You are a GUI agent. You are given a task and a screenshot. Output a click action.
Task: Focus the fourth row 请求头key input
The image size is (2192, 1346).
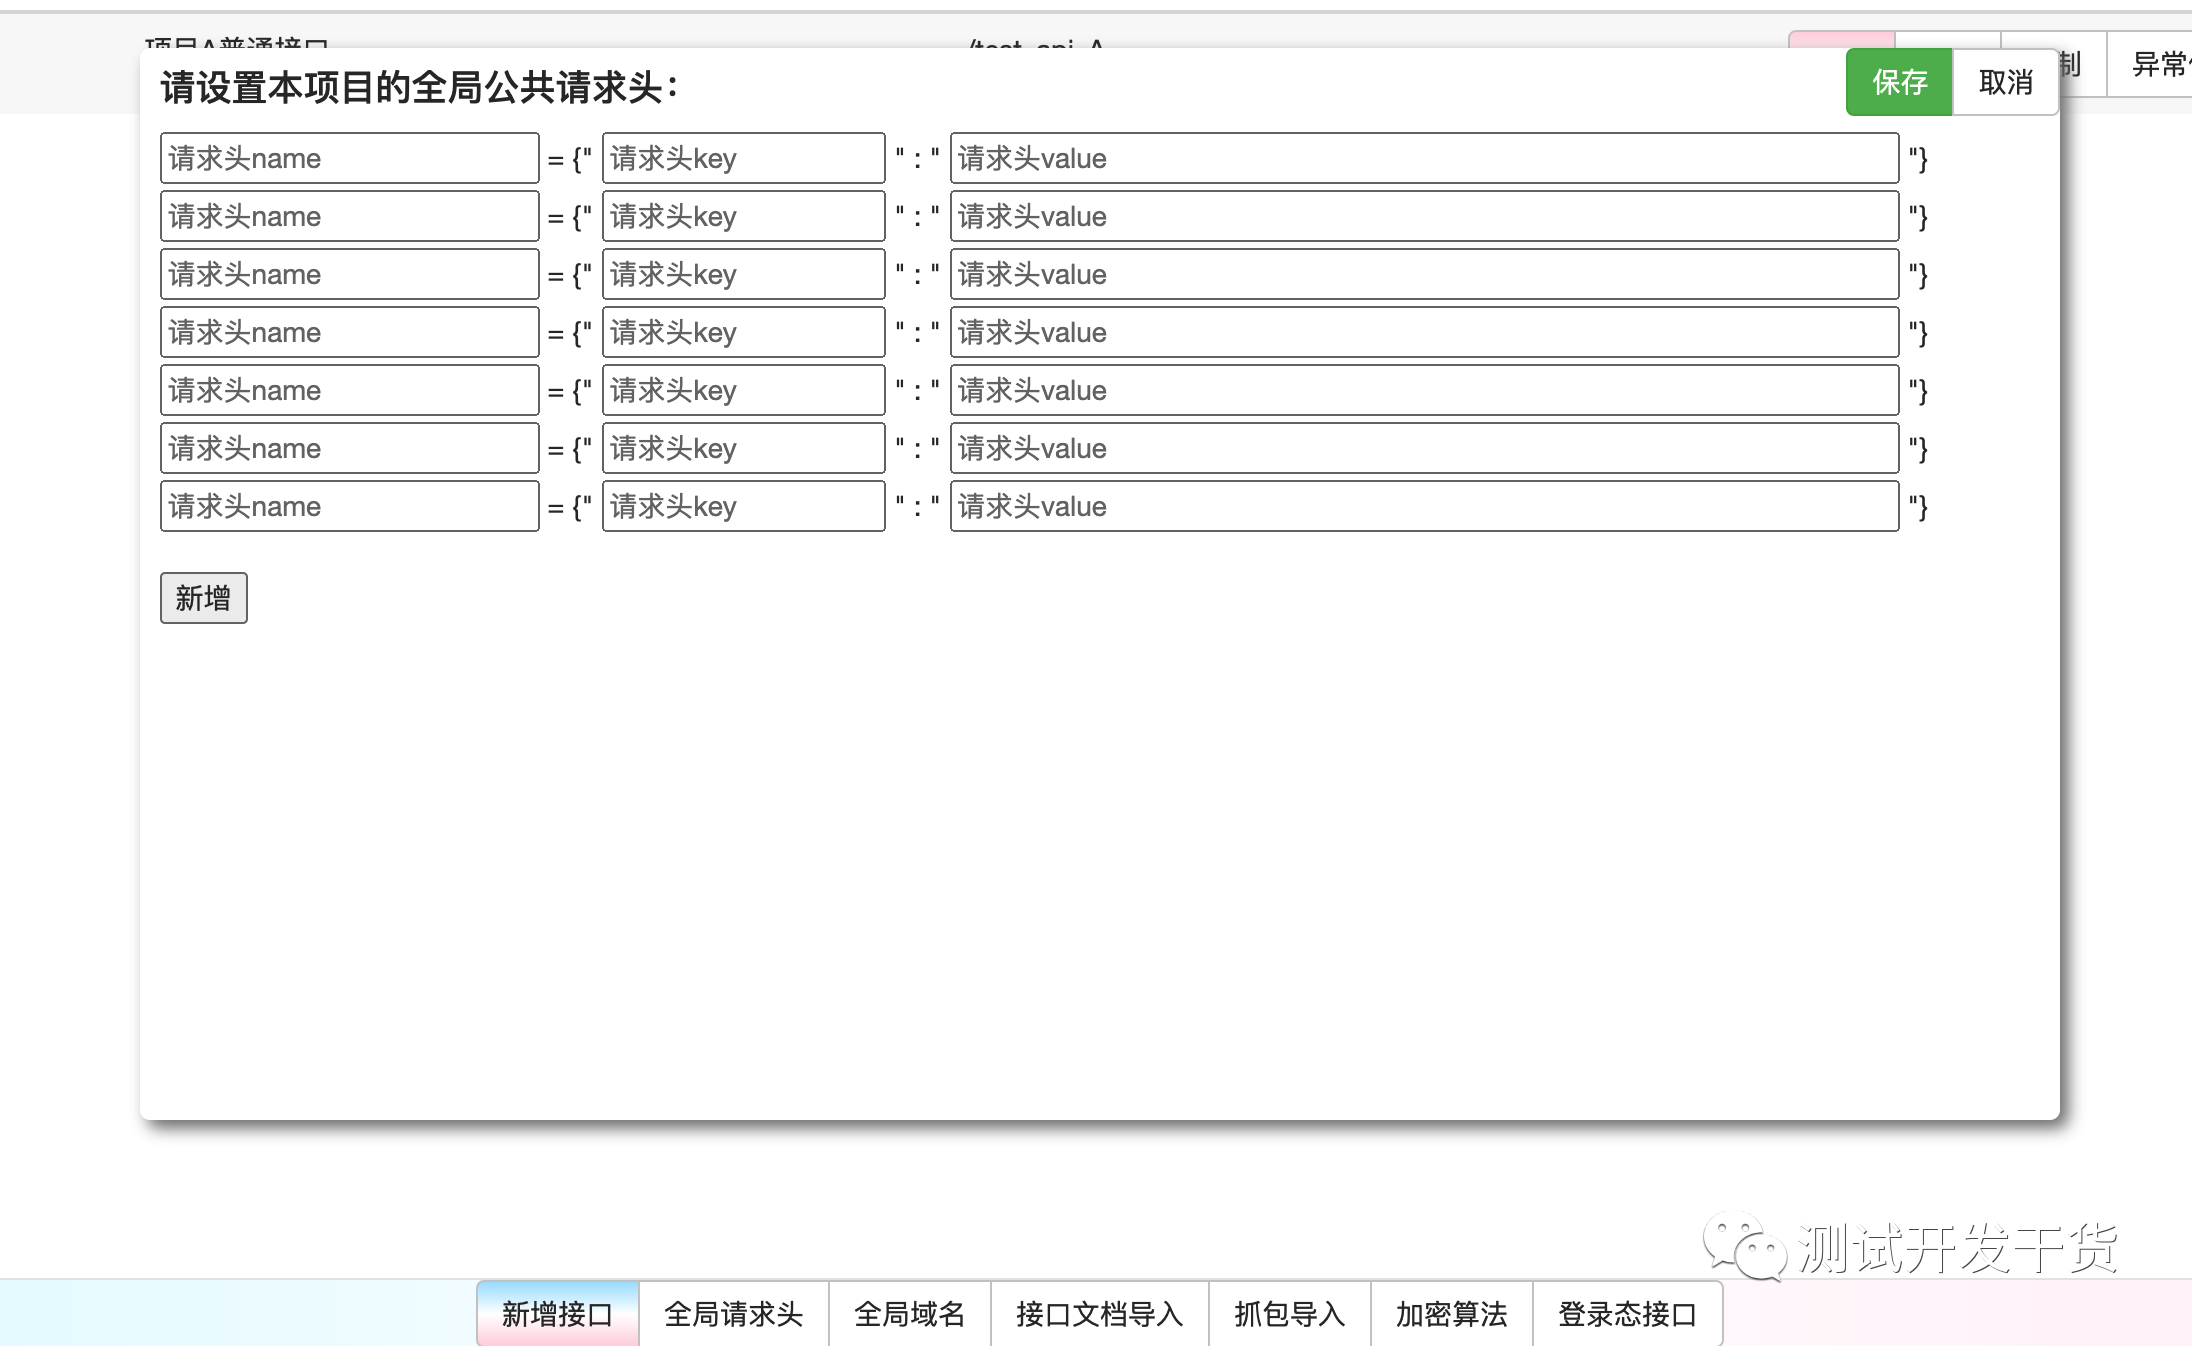pos(744,332)
